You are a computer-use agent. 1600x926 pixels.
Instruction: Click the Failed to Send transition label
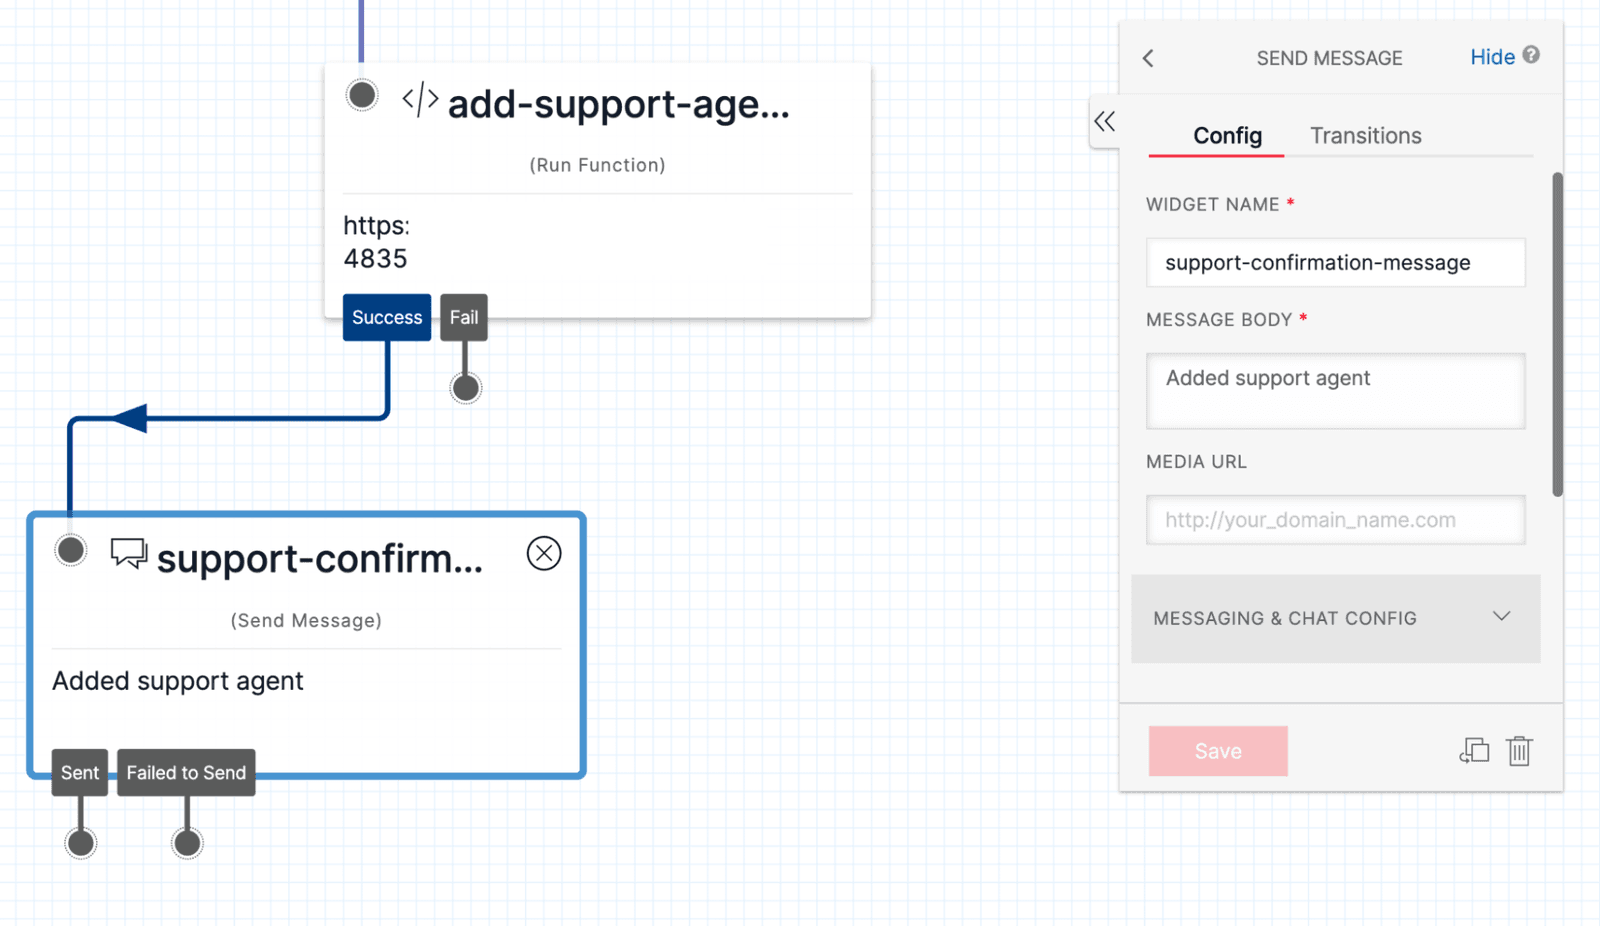pyautogui.click(x=186, y=772)
